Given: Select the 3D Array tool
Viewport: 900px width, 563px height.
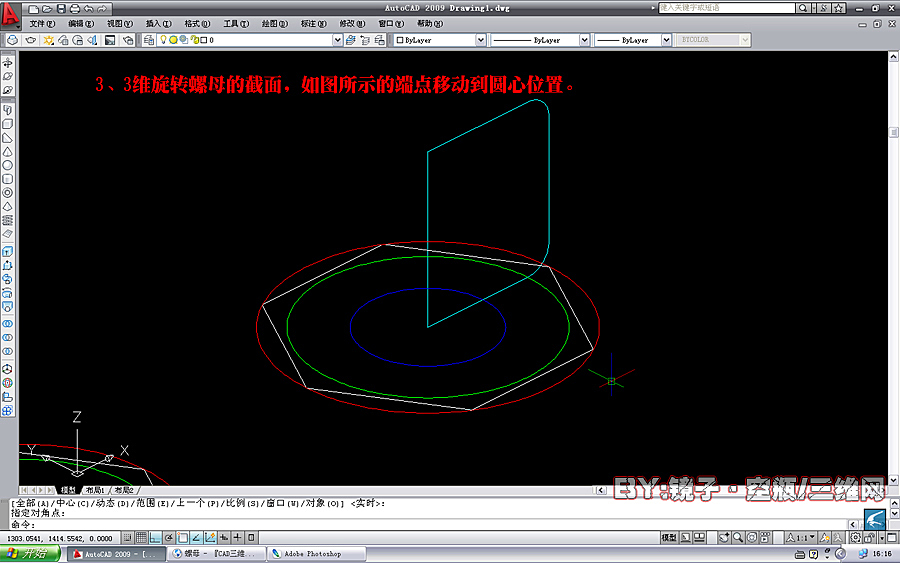Looking at the screenshot, I should 7,410.
